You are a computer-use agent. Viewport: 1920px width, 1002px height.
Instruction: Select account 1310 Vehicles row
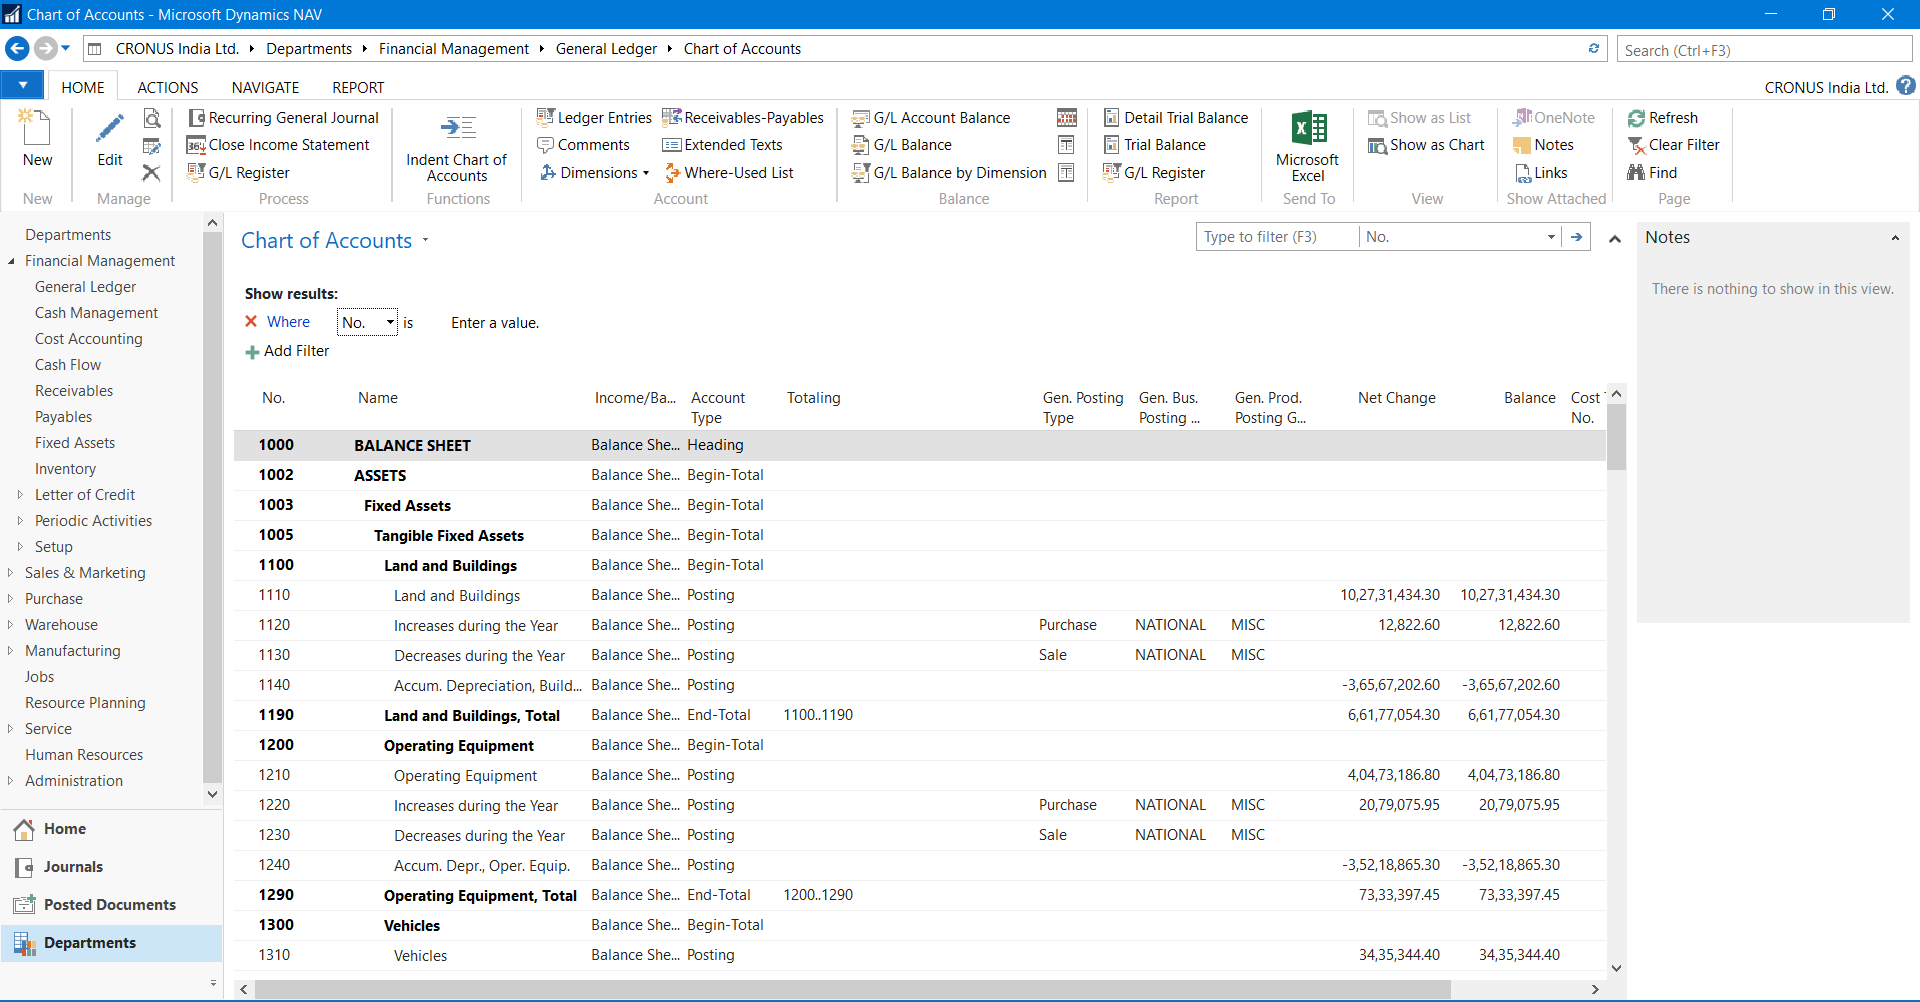point(919,955)
